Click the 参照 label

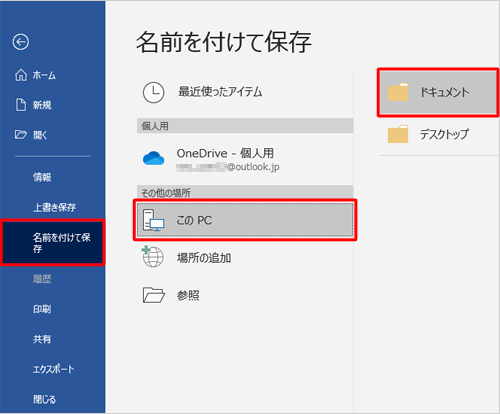pyautogui.click(x=188, y=295)
